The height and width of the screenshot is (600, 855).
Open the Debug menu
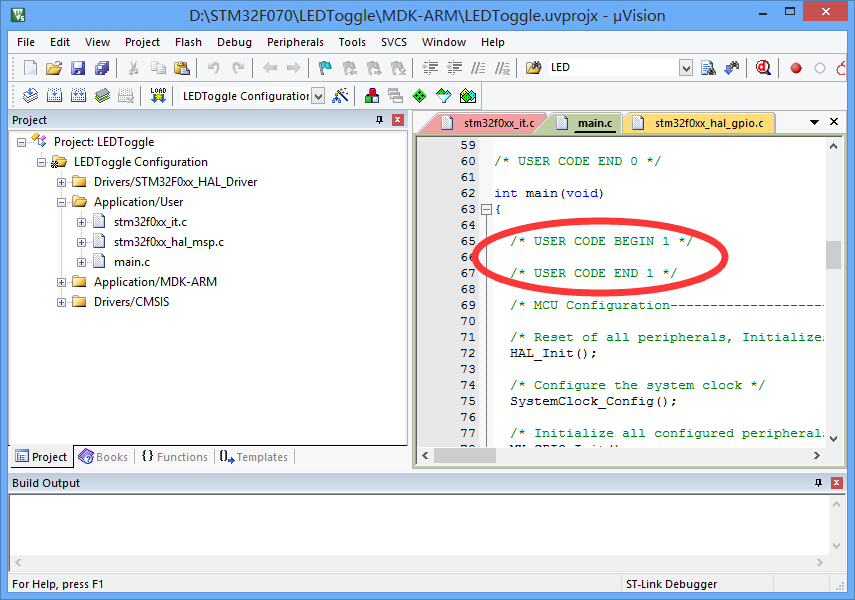click(234, 42)
